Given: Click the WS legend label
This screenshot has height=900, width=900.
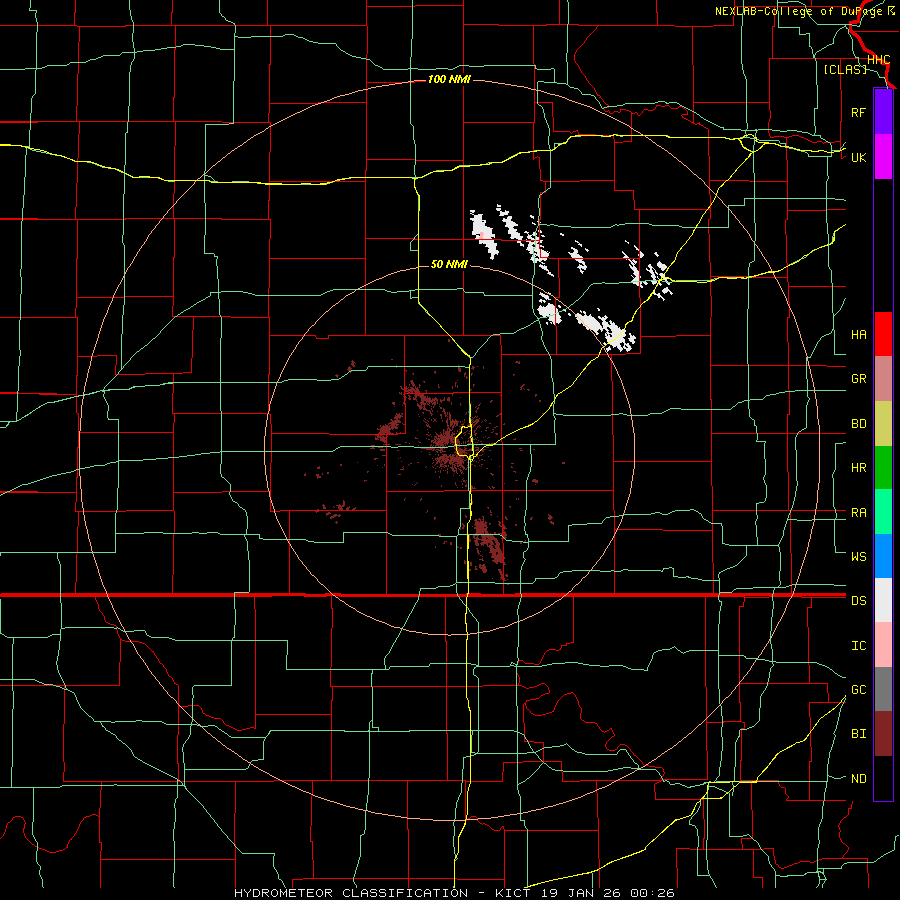Looking at the screenshot, I should pos(858,557).
